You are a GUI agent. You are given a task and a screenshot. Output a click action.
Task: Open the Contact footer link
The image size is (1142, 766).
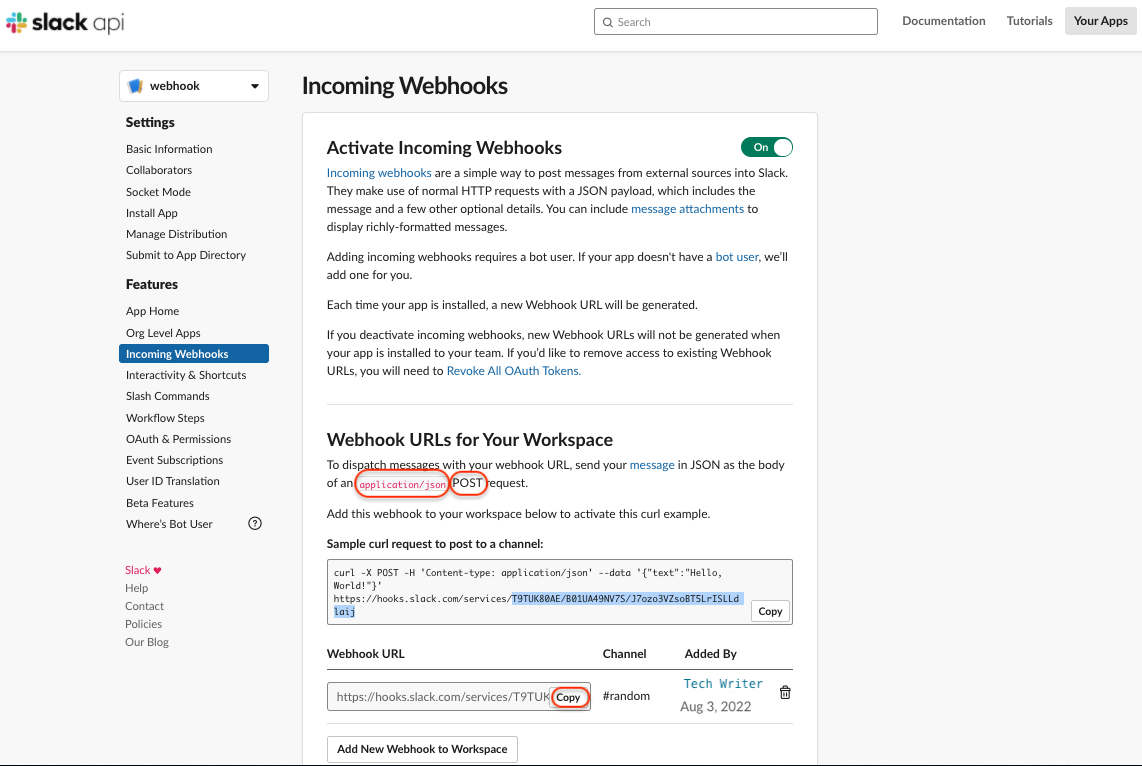click(x=144, y=606)
